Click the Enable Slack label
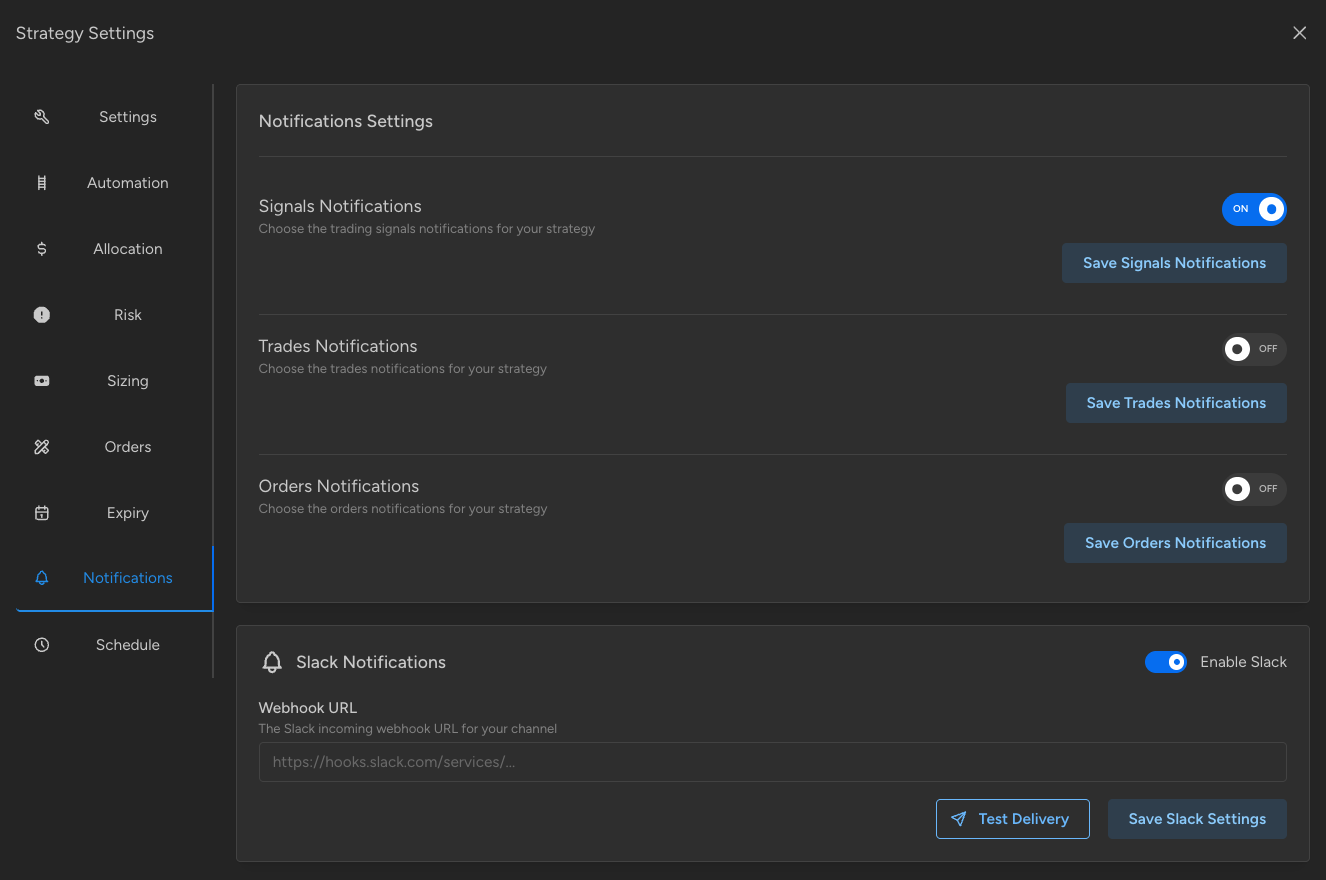The image size is (1326, 880). 1243,662
